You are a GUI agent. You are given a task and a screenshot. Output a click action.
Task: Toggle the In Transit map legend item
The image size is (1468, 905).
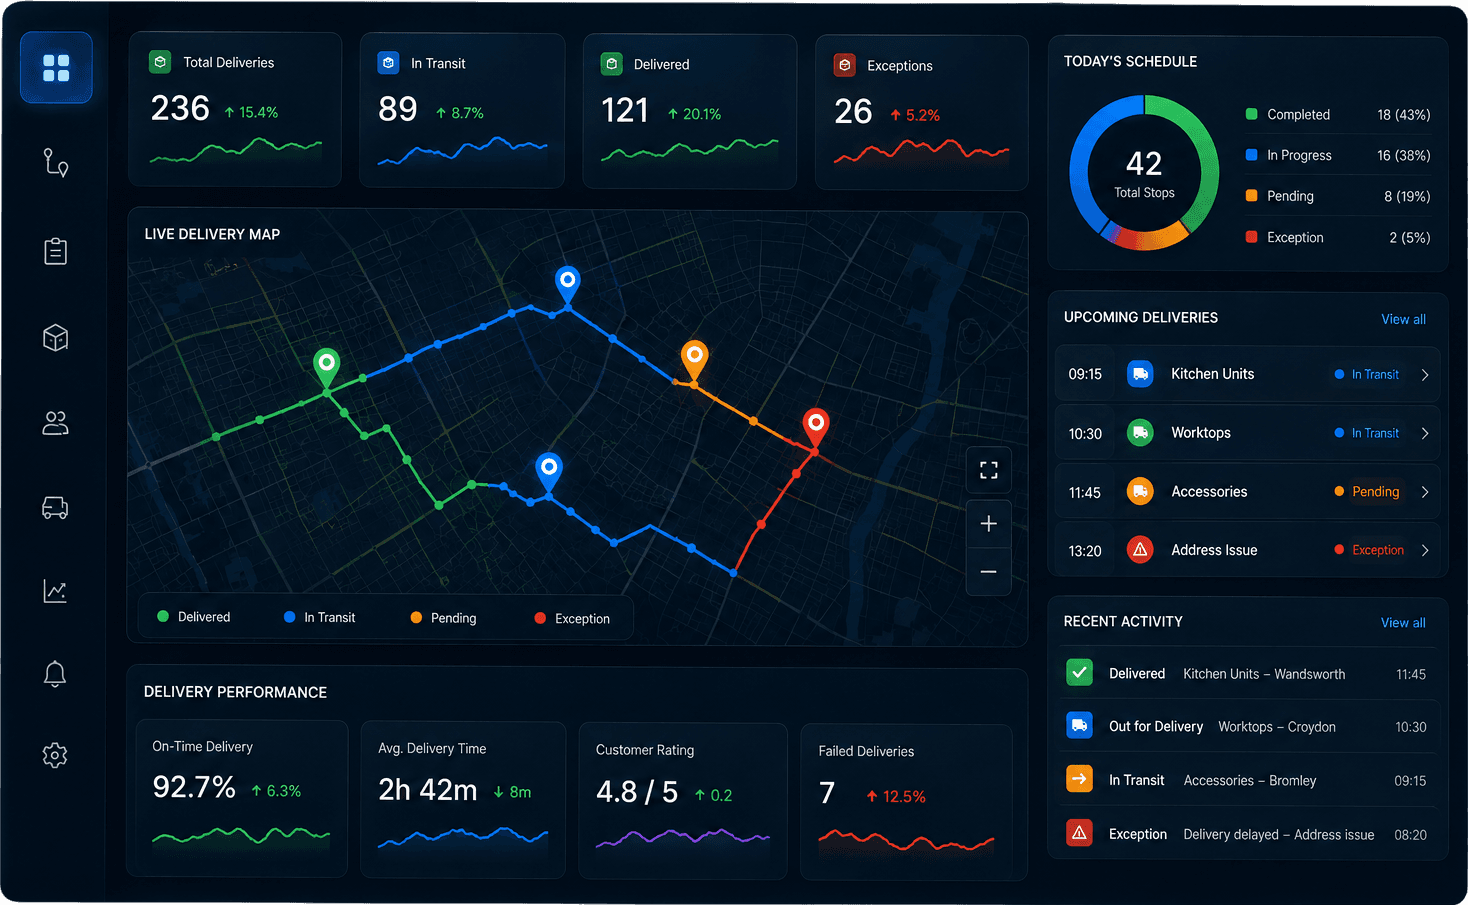tap(319, 618)
